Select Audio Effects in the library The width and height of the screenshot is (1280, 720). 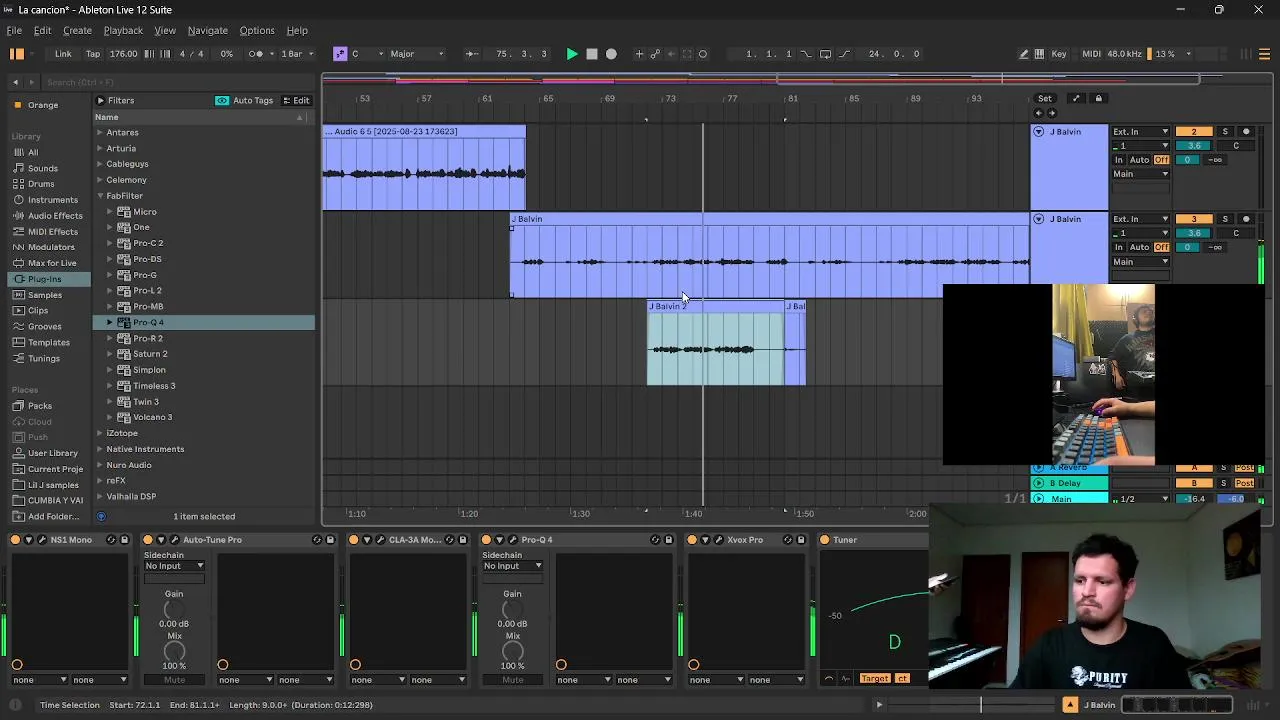pos(55,216)
